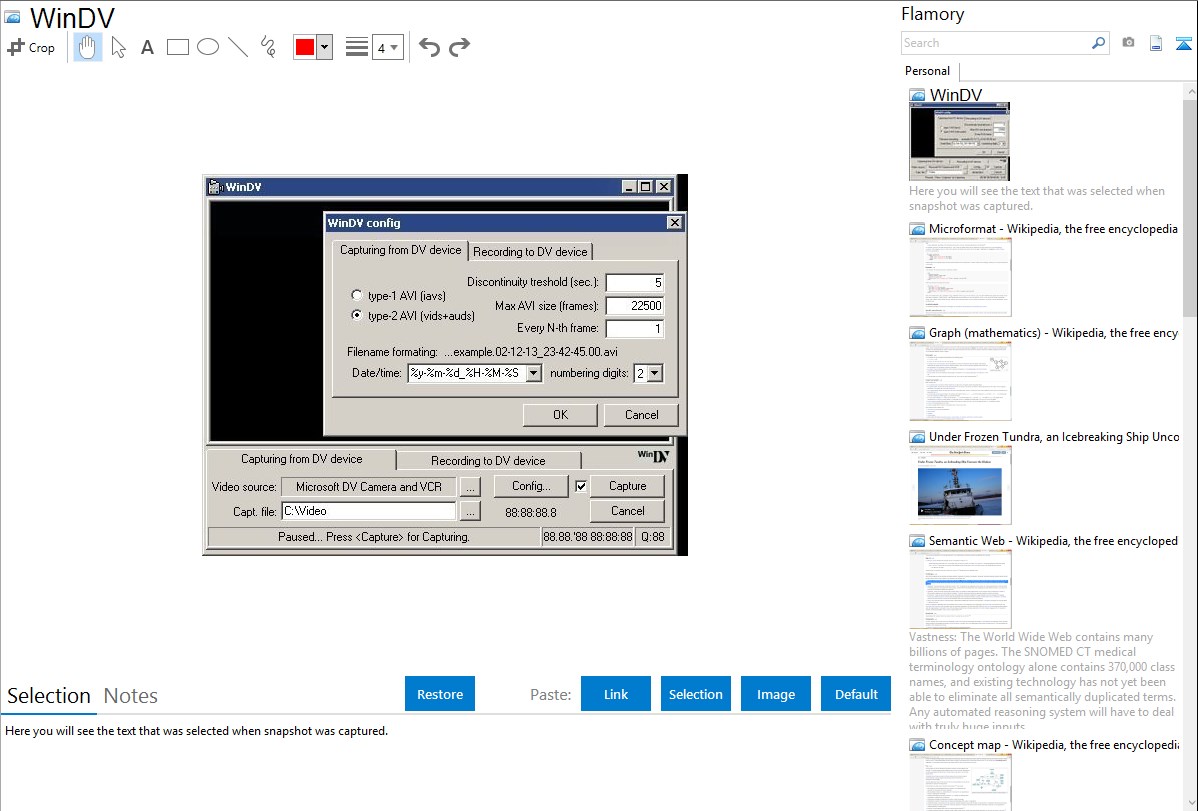
Task: Choose the text annotation tool
Action: pyautogui.click(x=147, y=47)
